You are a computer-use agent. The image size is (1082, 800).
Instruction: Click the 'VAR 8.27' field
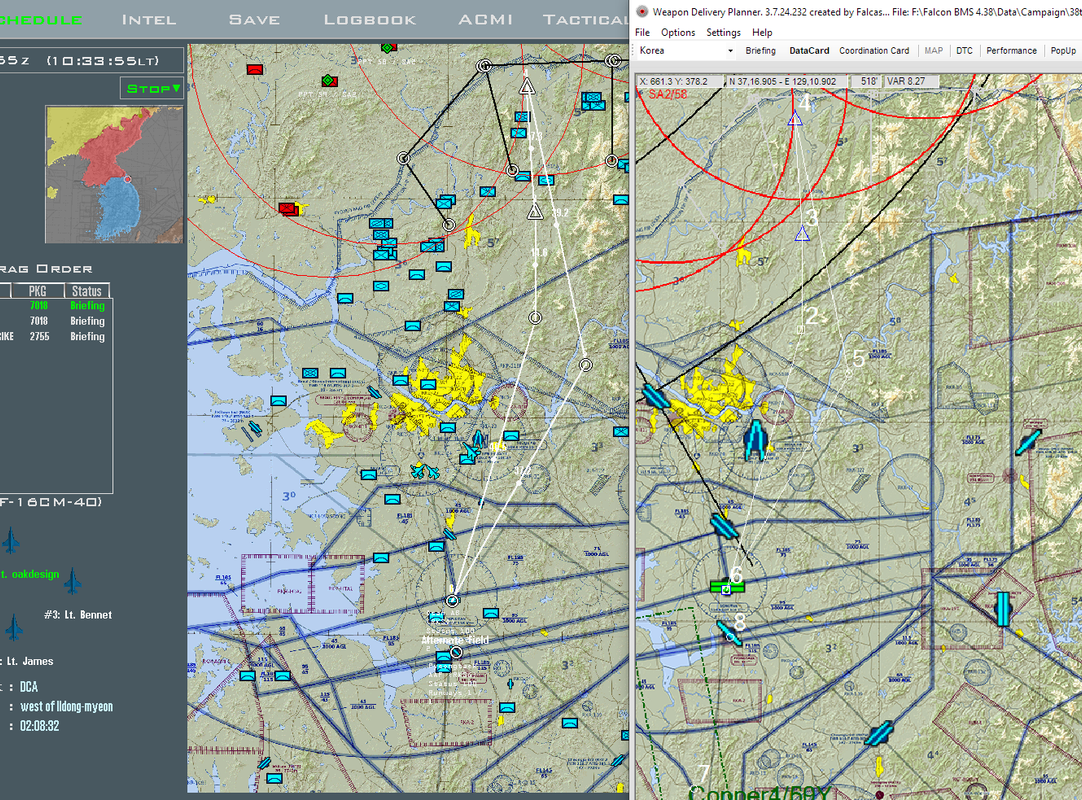pyautogui.click(x=911, y=81)
